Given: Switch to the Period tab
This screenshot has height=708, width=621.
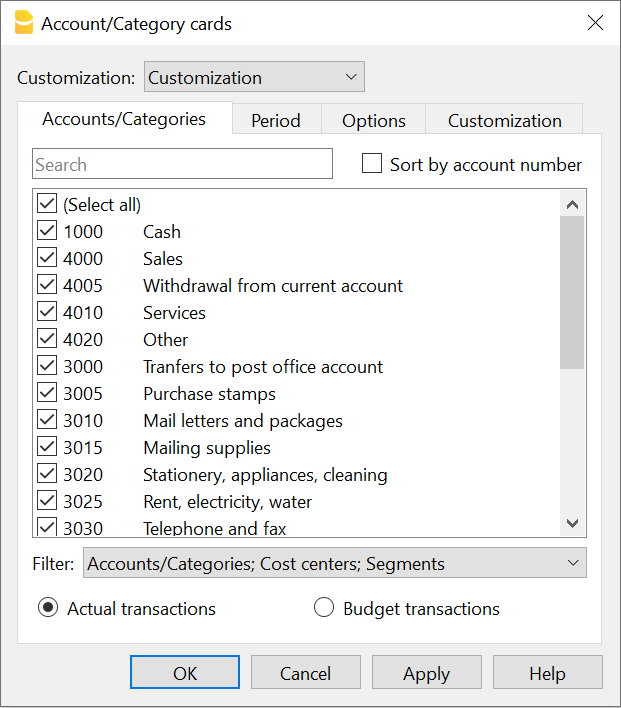Looking at the screenshot, I should click(x=276, y=121).
